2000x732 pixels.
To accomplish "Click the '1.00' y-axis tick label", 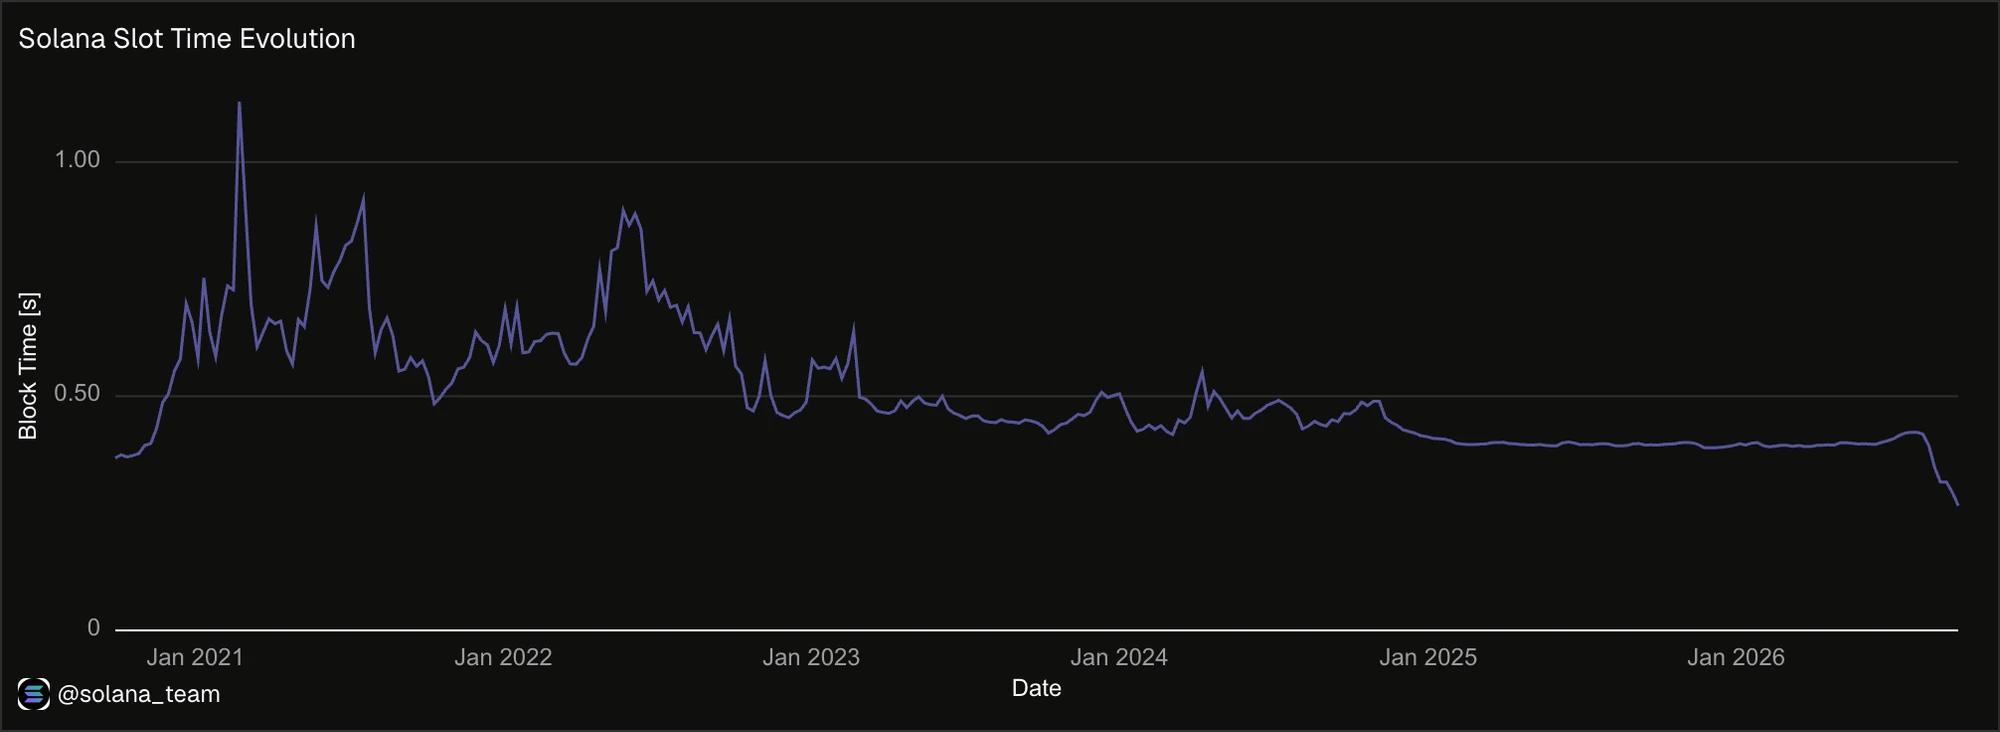I will [77, 160].
